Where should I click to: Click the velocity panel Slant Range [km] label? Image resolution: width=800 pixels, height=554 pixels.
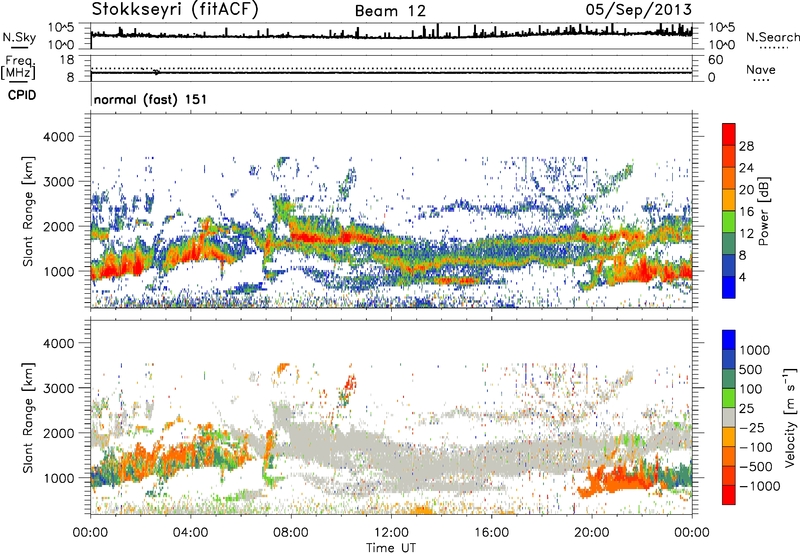28,418
